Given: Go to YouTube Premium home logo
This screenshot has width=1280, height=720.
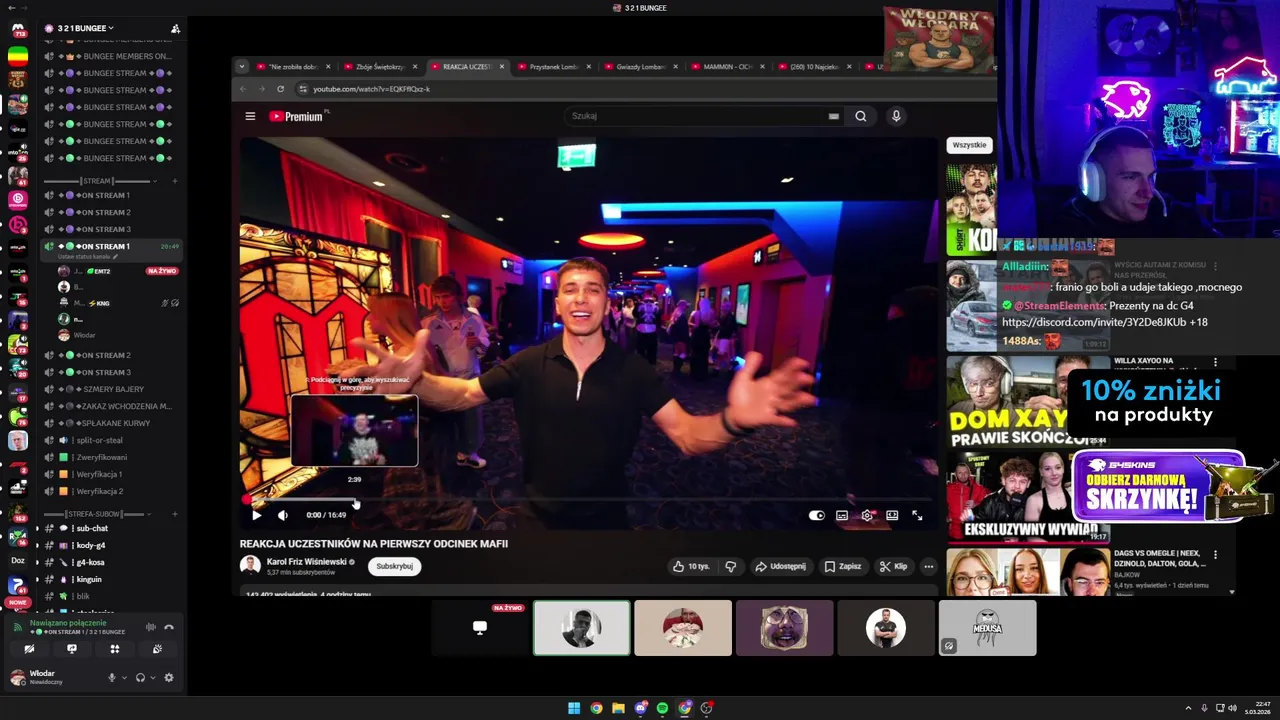Looking at the screenshot, I should [297, 116].
